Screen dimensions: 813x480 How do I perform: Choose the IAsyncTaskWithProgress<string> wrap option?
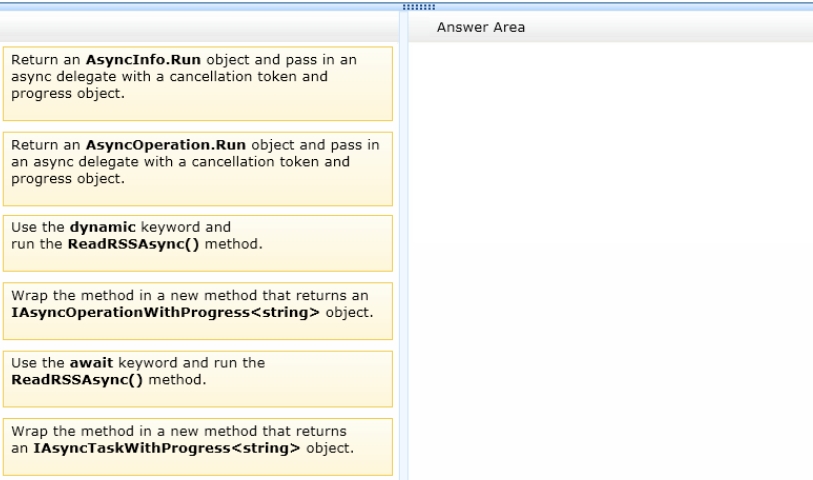198,447
